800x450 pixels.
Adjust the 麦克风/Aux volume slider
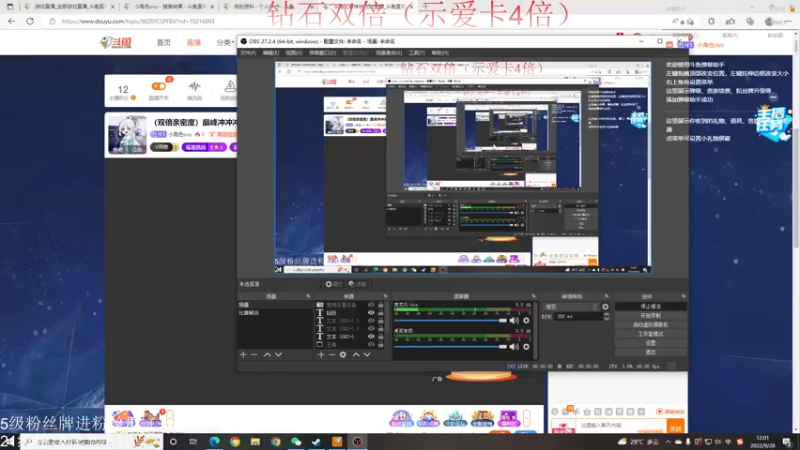coord(451,320)
